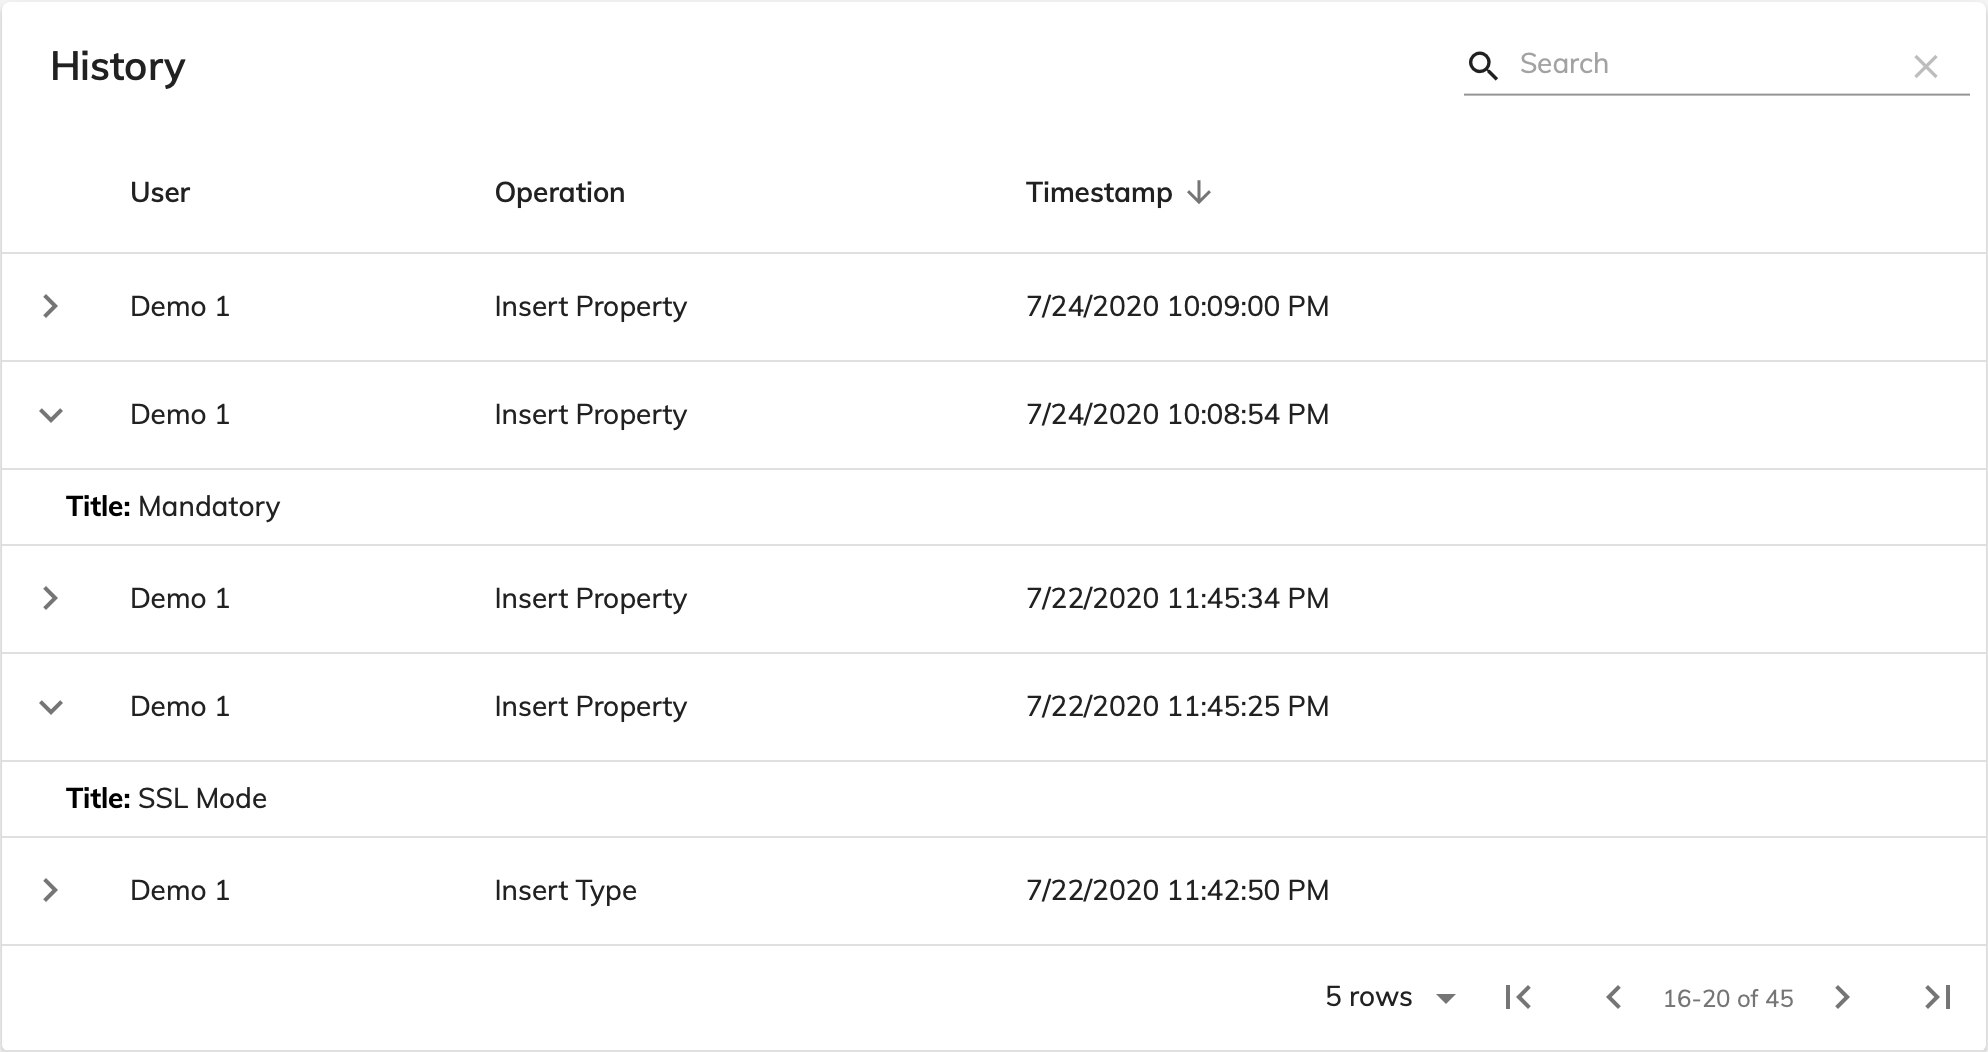Clear search with the X icon
The image size is (1988, 1052).
(1925, 67)
